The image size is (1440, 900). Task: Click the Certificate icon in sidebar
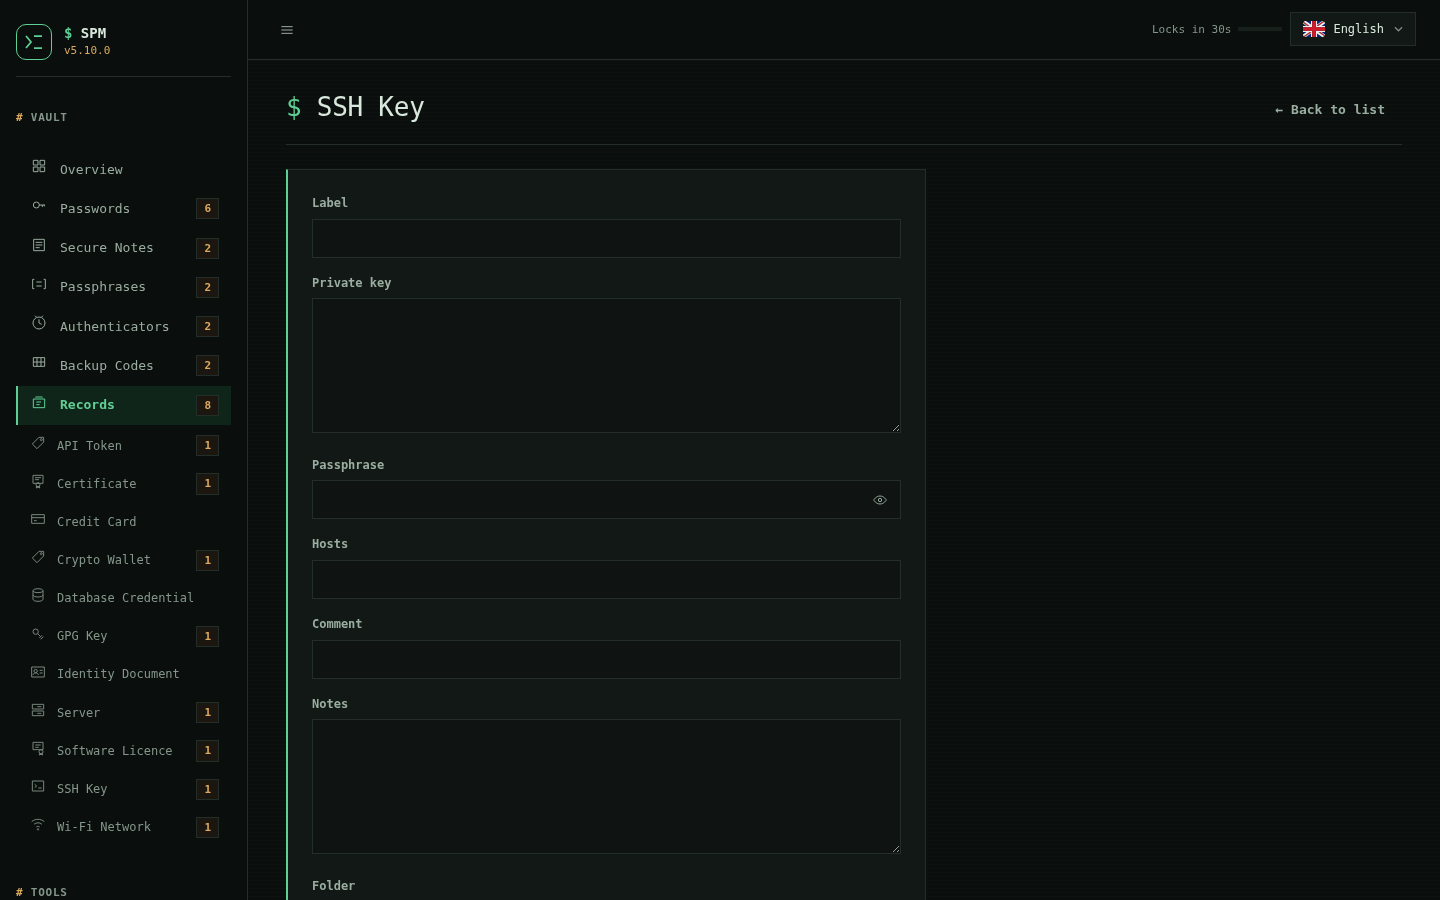(38, 481)
